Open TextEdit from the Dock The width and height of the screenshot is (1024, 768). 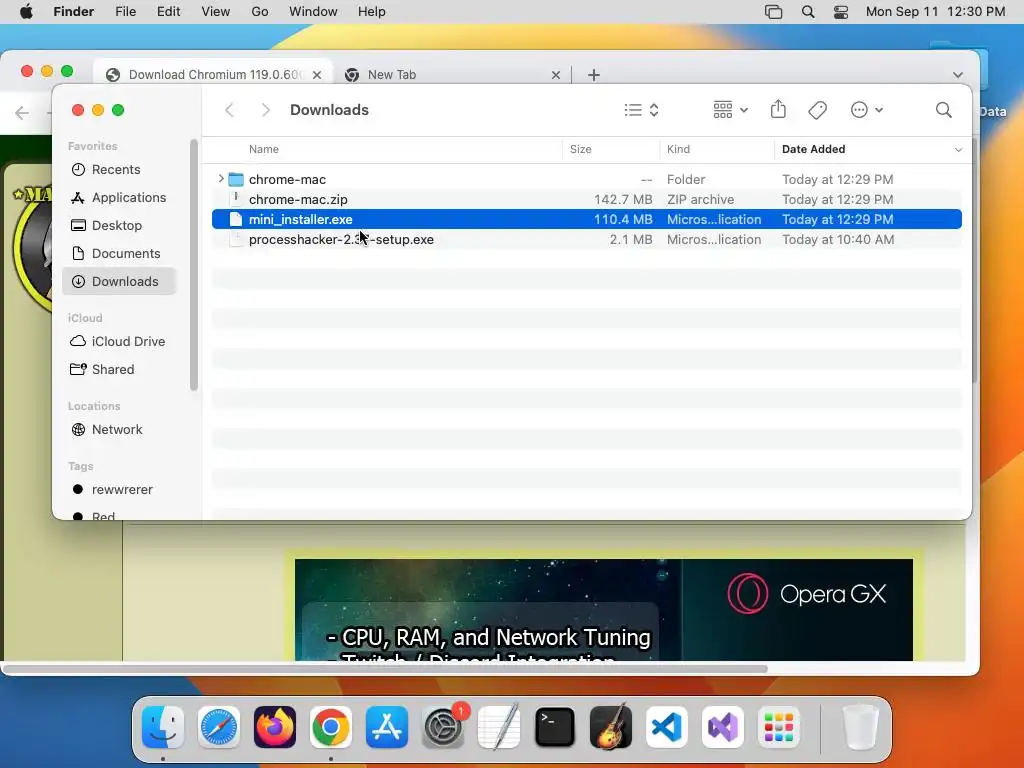(499, 727)
